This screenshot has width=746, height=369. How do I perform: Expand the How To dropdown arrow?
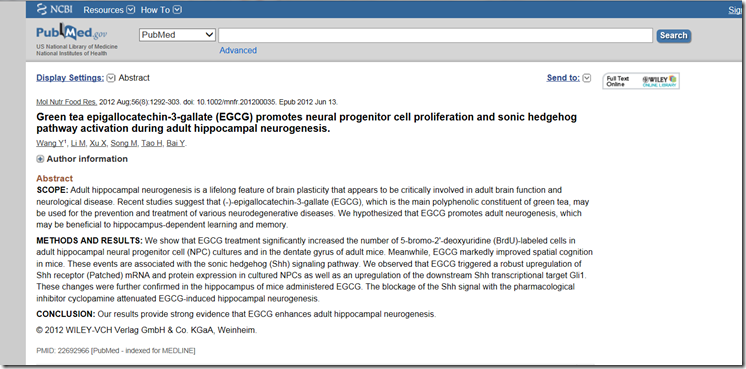point(177,10)
